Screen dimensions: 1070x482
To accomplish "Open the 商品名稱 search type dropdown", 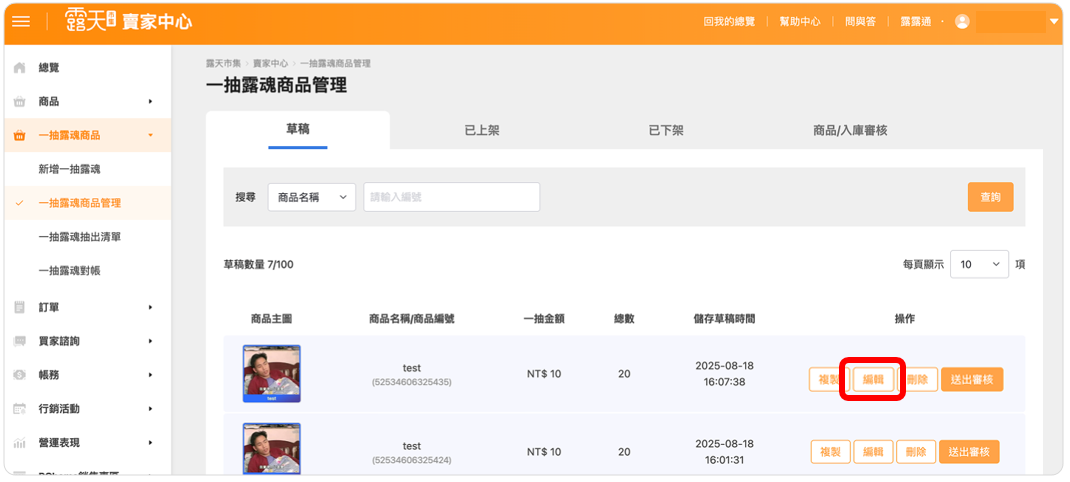I will tap(312, 197).
